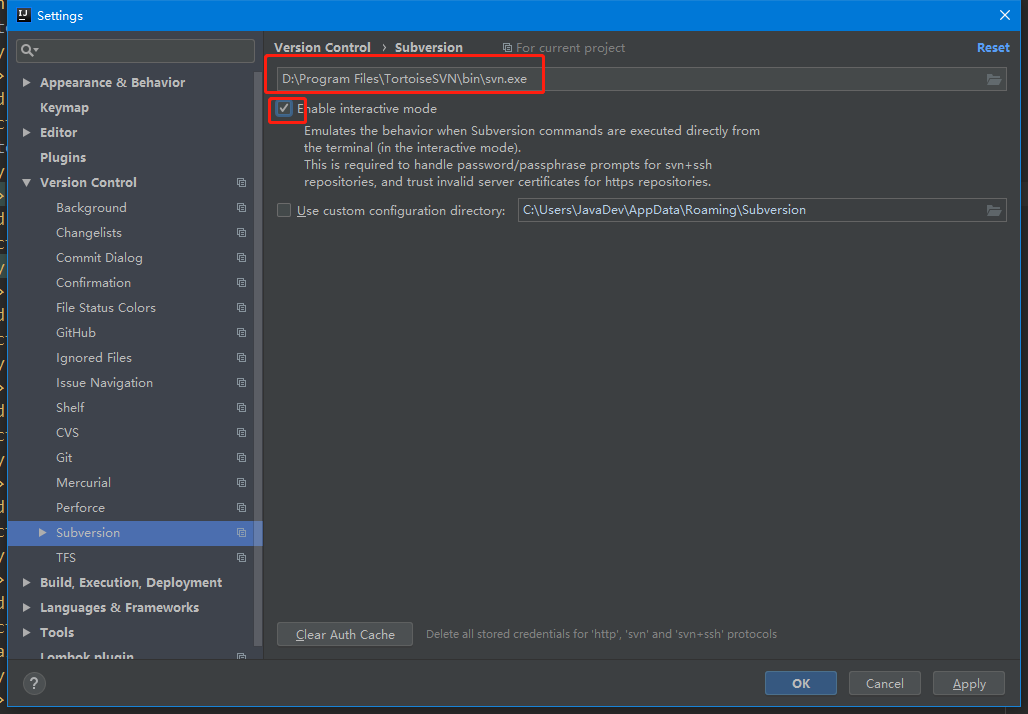The height and width of the screenshot is (714, 1028).
Task: Expand the Tools section
Action: (26, 633)
